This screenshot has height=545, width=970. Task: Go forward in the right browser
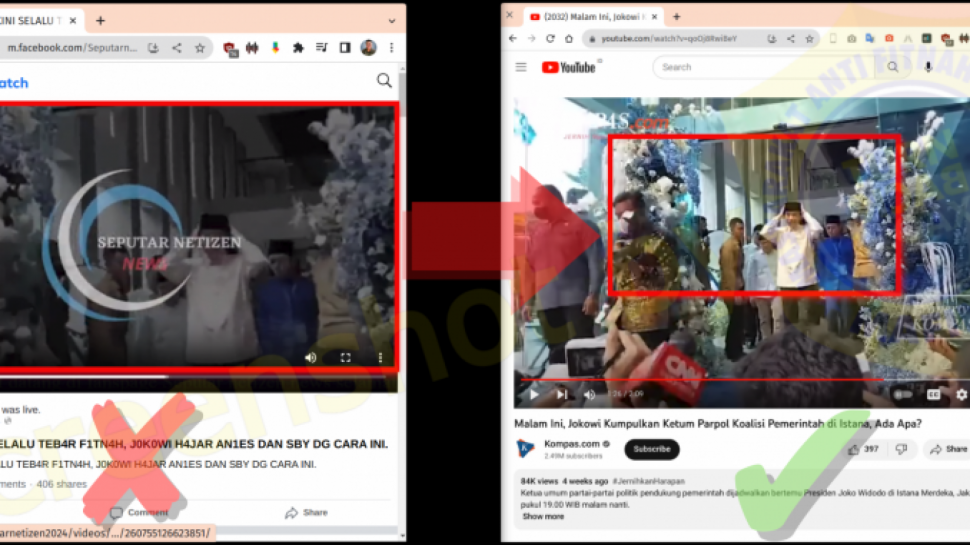tap(531, 38)
